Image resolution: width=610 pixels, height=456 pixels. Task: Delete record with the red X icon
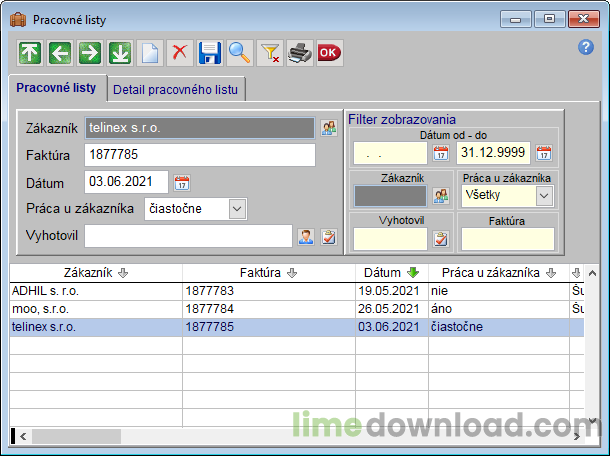[x=179, y=53]
